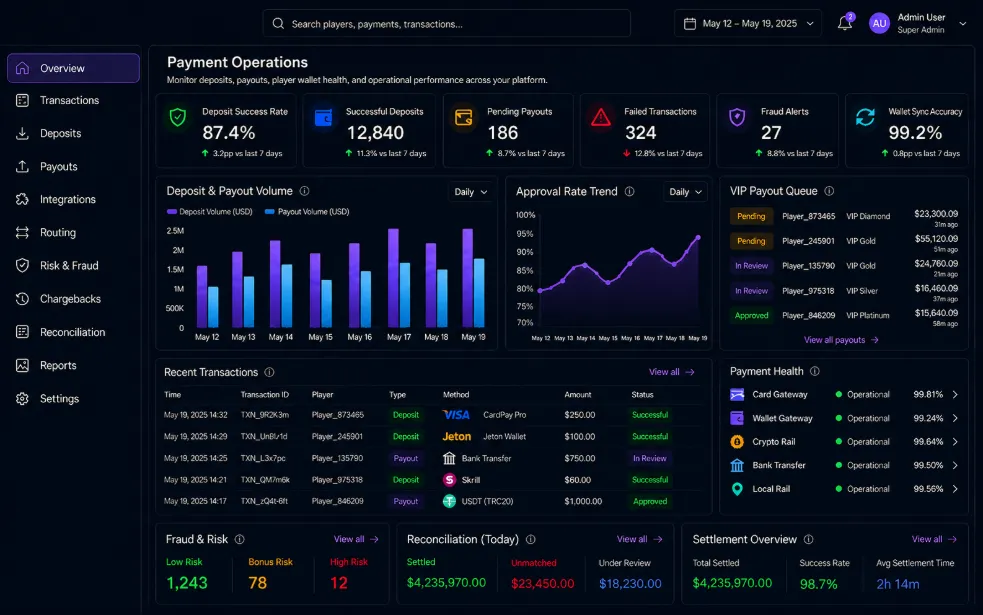Viewport: 983px width, 615px height.
Task: Click the search magnifier icon
Action: [x=278, y=23]
